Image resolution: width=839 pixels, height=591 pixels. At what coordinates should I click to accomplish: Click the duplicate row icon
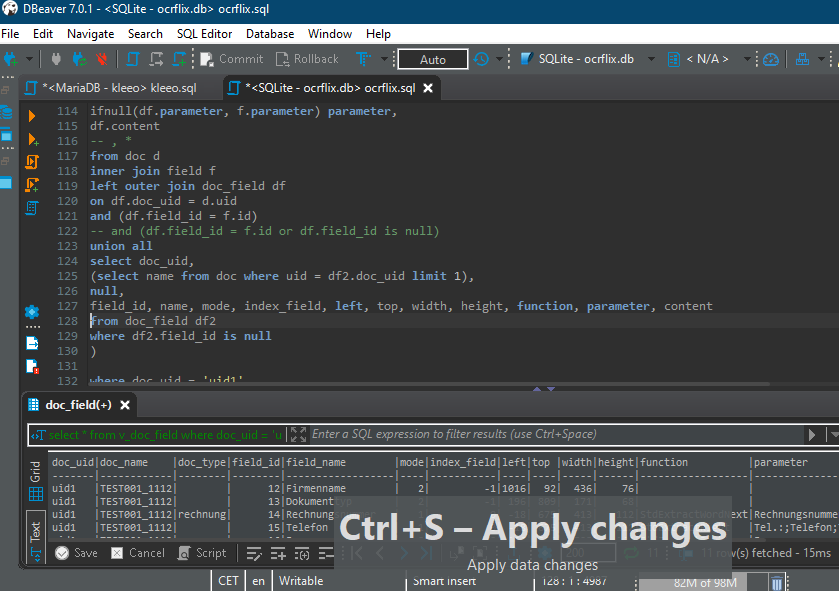click(x=302, y=553)
